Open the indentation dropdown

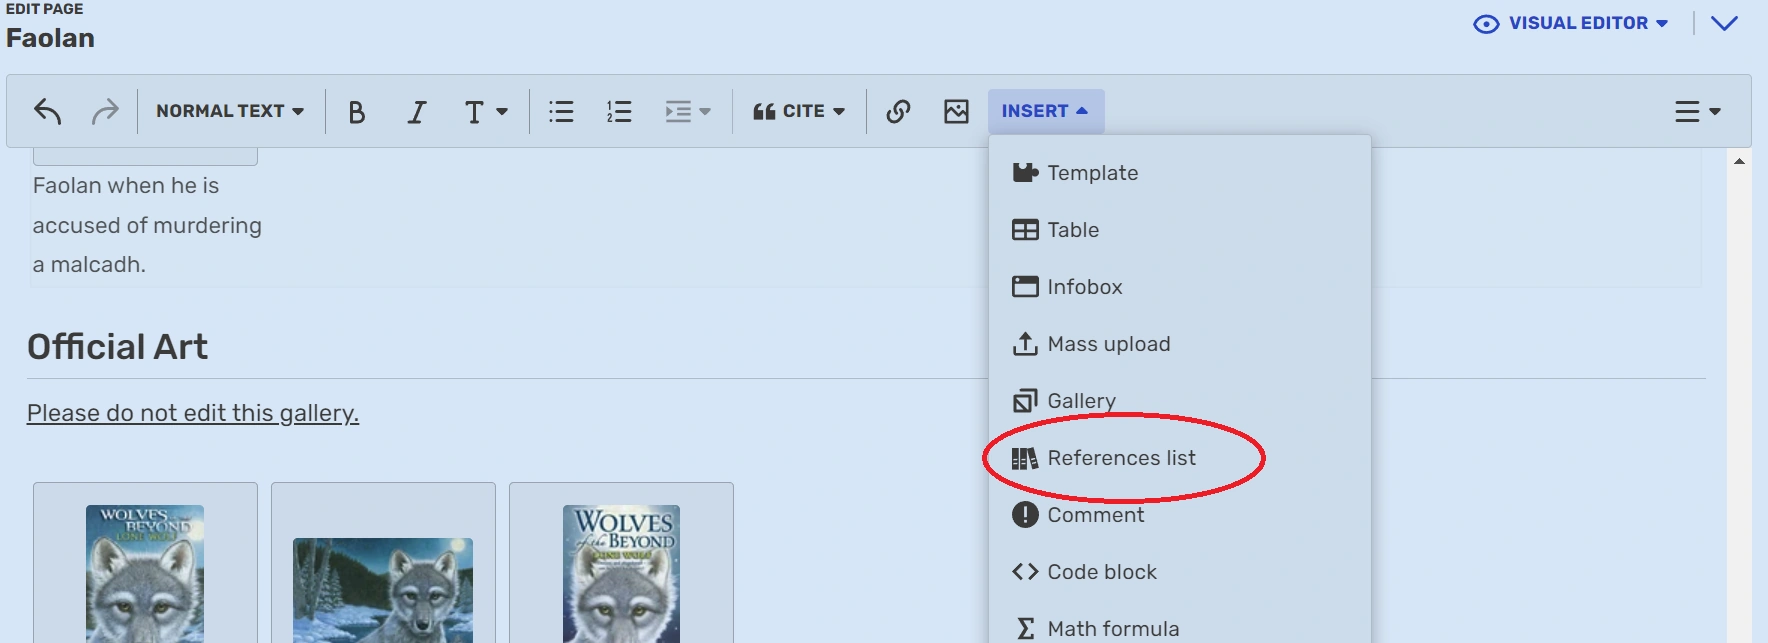tap(688, 111)
